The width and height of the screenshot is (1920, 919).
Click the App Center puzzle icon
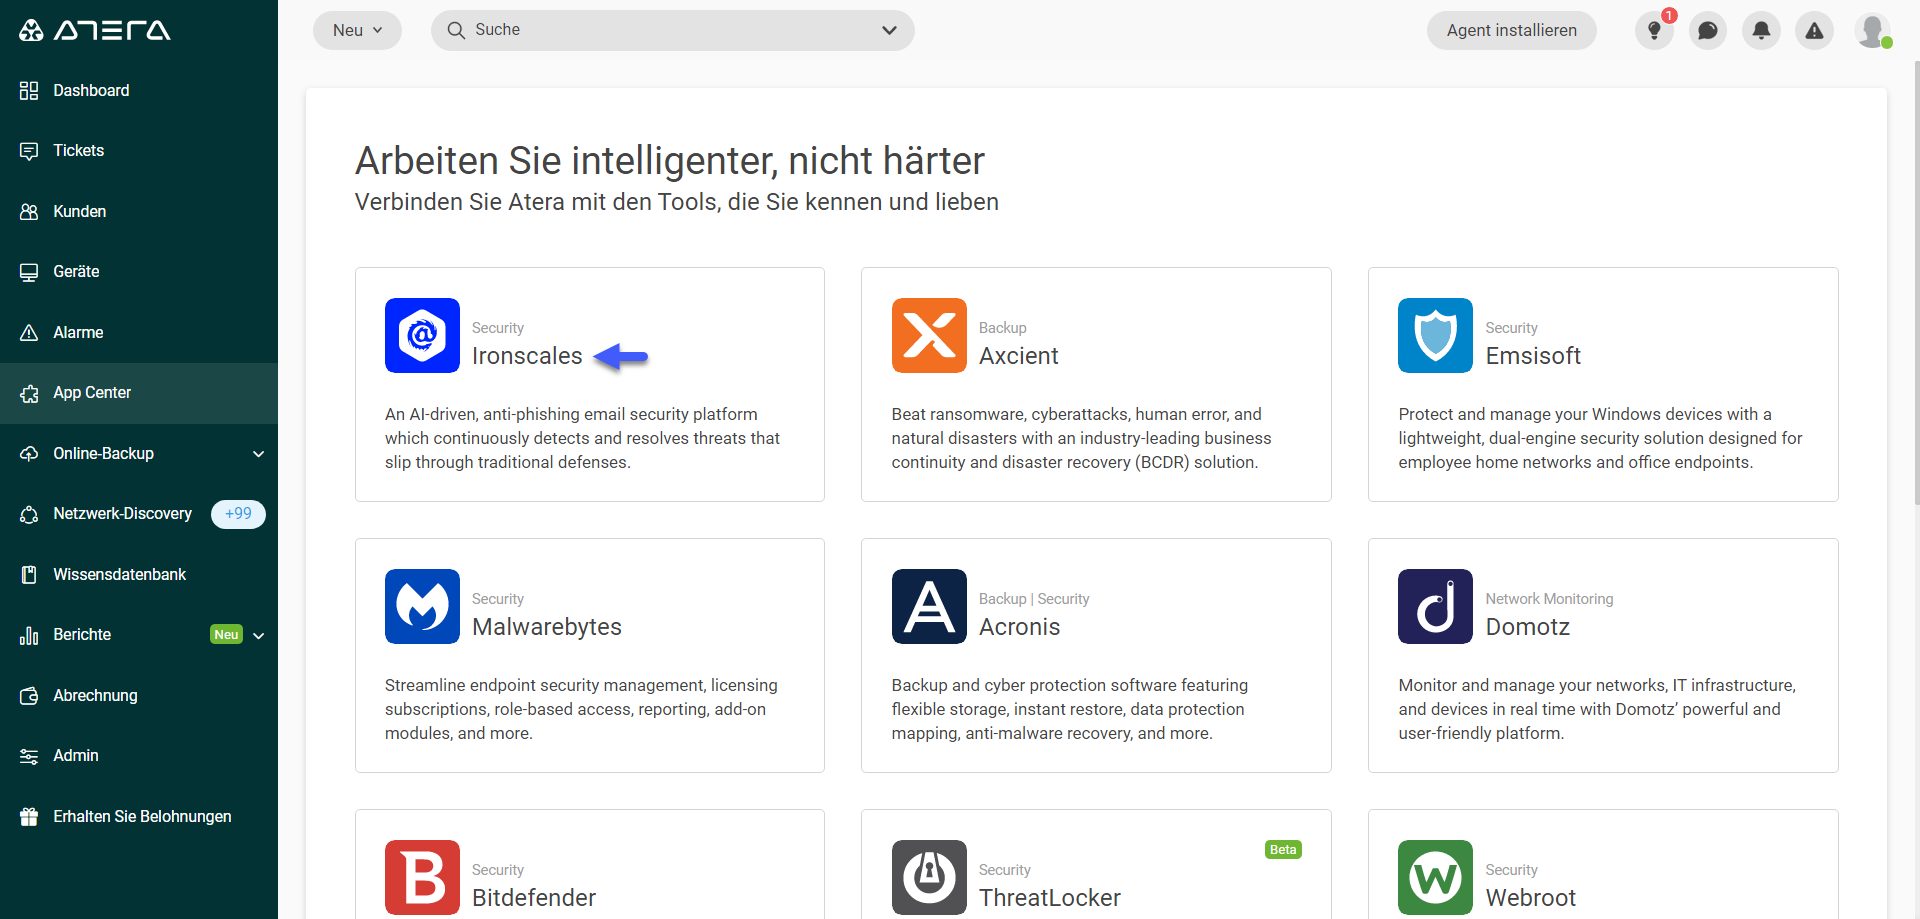tap(29, 393)
